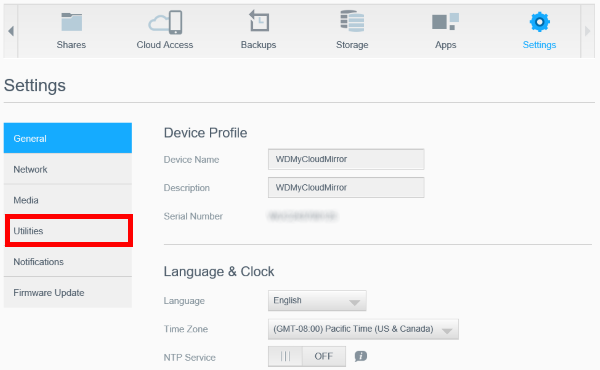Screen dimensions: 600x370
Task: Open the Storage drives icon
Action: coord(352,21)
